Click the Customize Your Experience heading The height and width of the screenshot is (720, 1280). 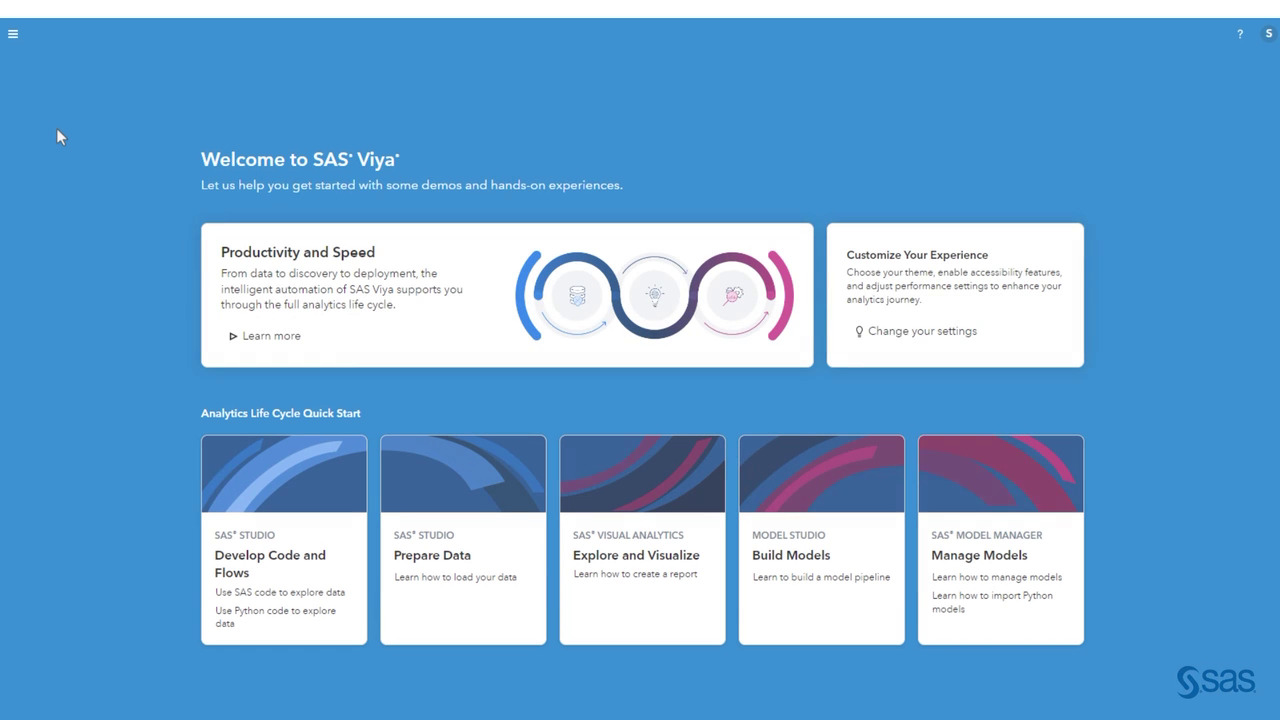(917, 255)
